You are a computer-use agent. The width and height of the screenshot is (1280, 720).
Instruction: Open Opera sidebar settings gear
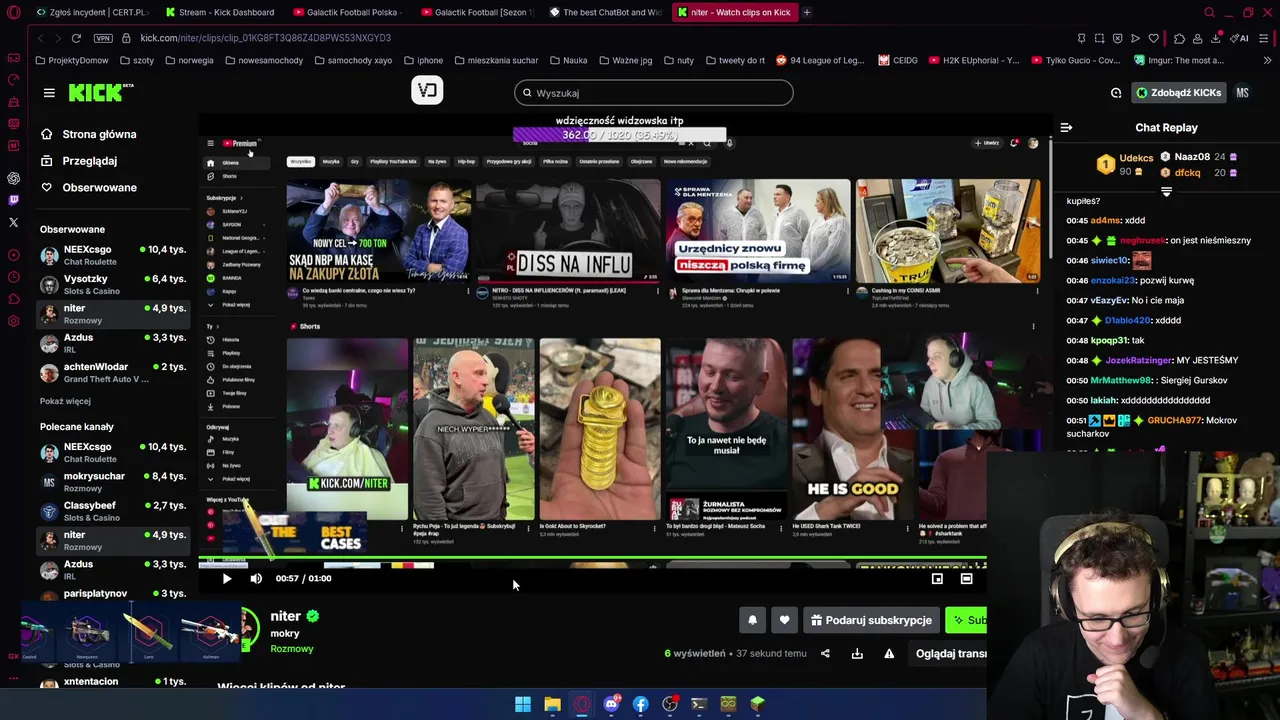[13, 321]
